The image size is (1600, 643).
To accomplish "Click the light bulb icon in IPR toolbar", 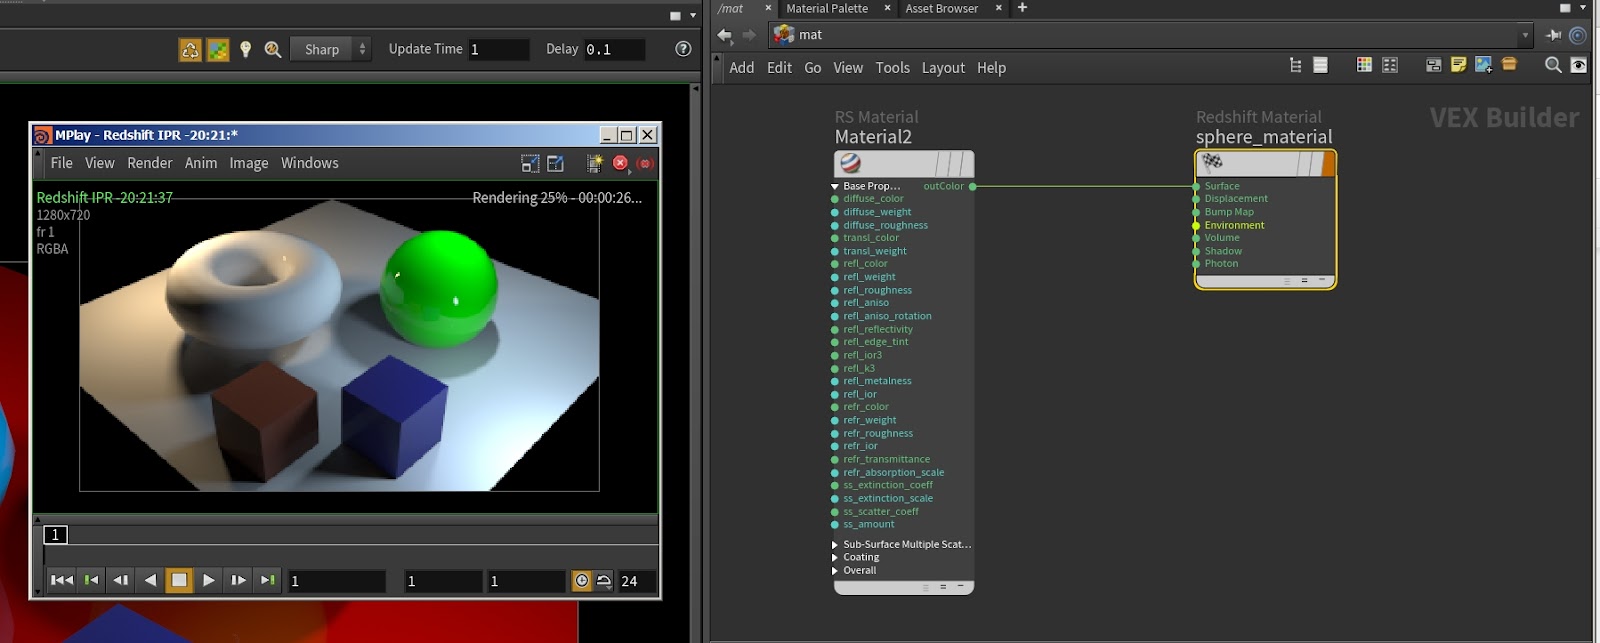I will point(246,49).
